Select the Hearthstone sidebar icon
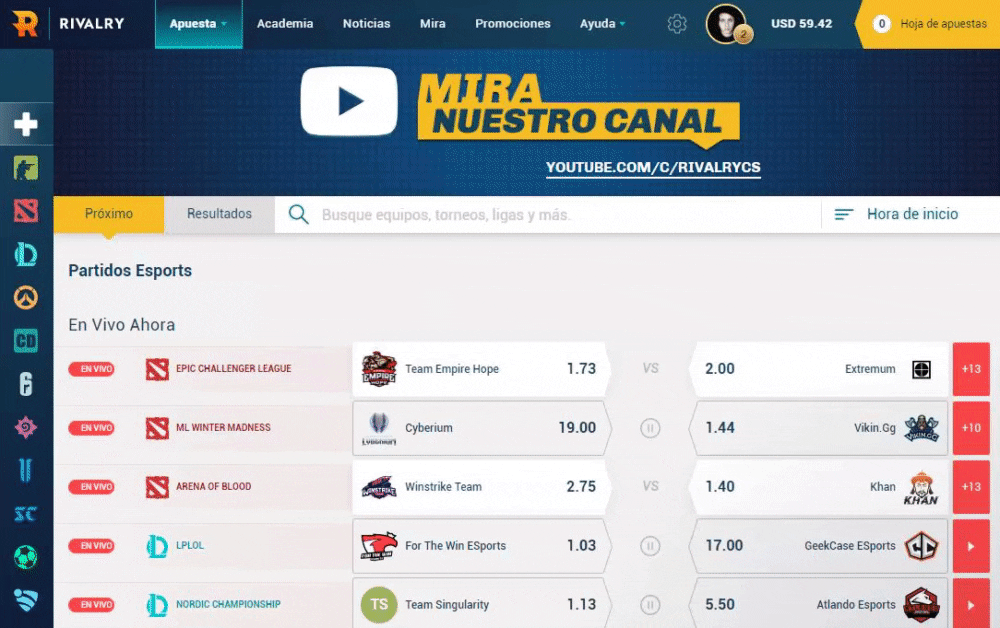Image resolution: width=1000 pixels, height=628 pixels. 26,427
